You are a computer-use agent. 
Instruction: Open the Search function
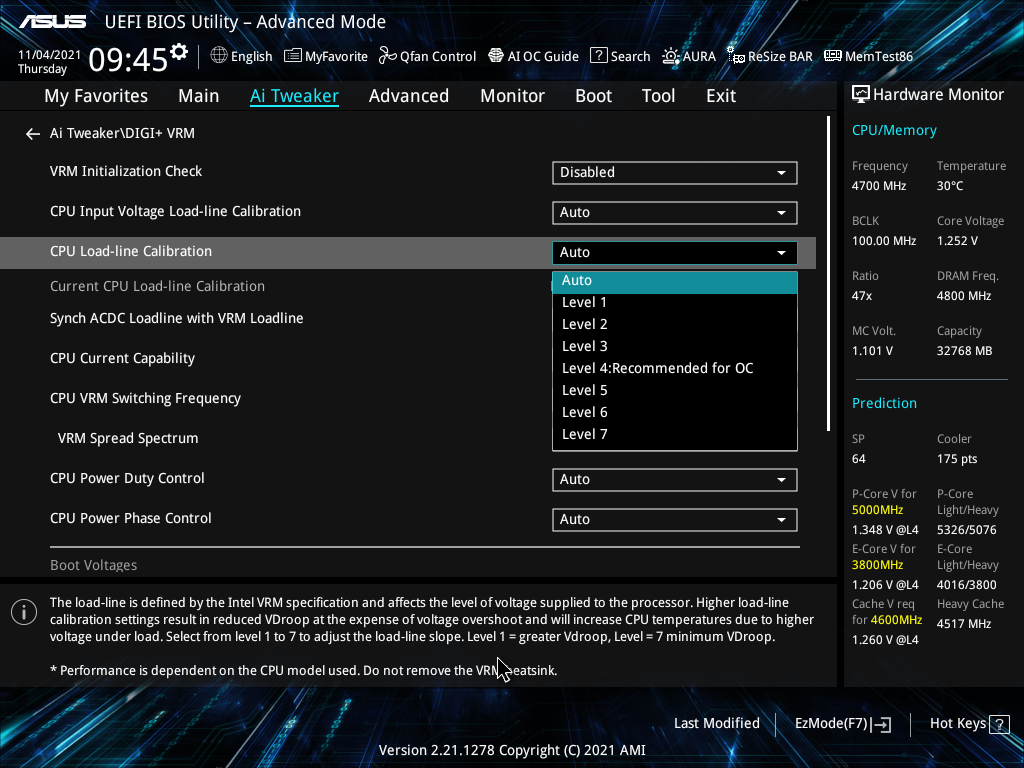tap(620, 56)
